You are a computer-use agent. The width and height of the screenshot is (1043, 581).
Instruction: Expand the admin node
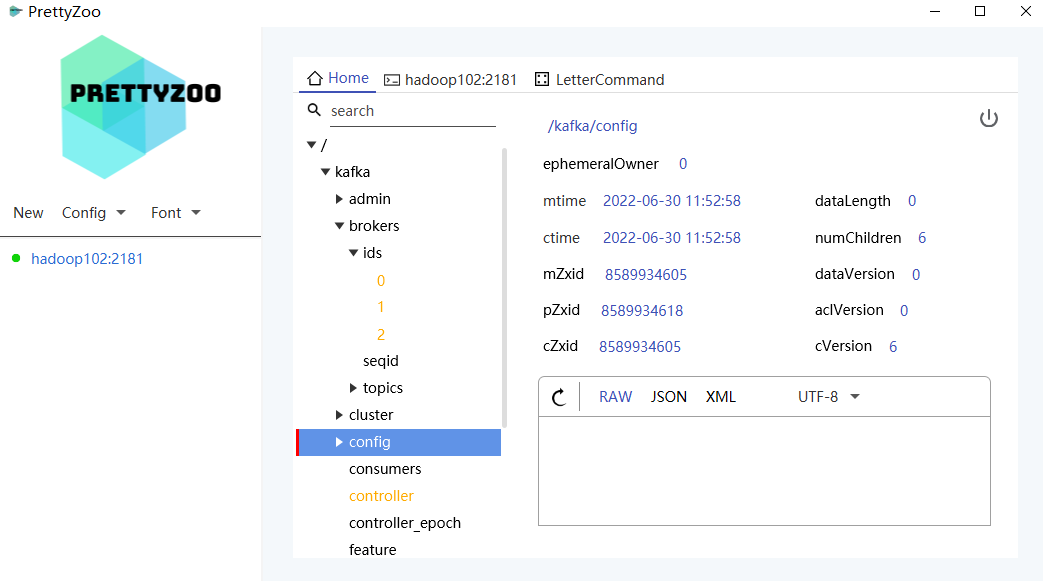339,199
